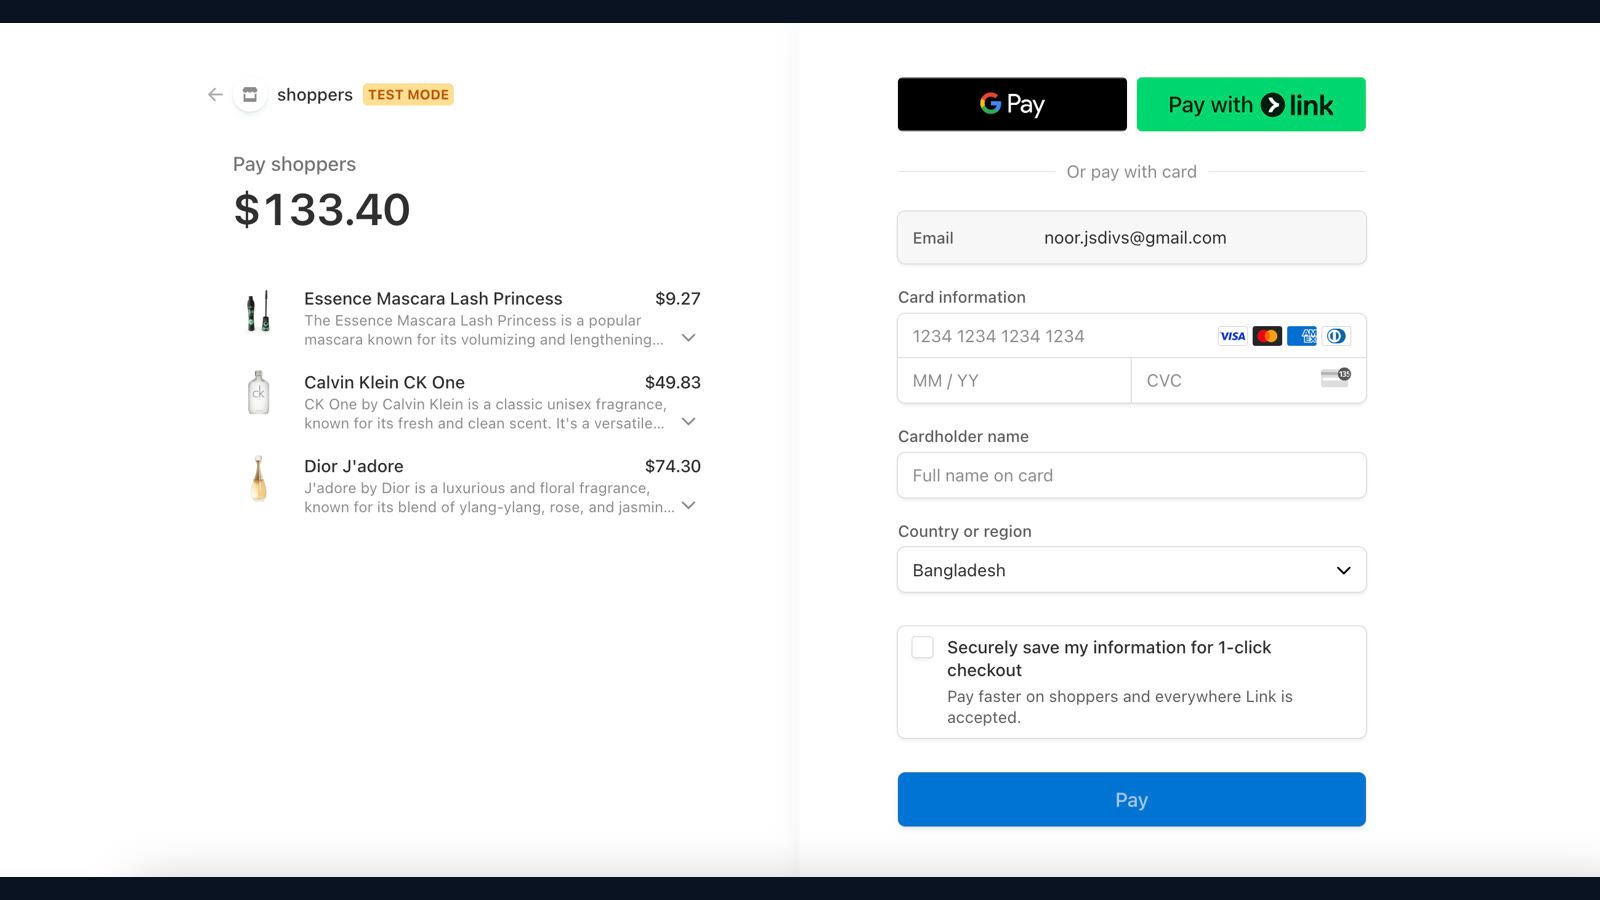1600x900 pixels.
Task: Pay with the Google Pay button
Action: coord(1012,104)
